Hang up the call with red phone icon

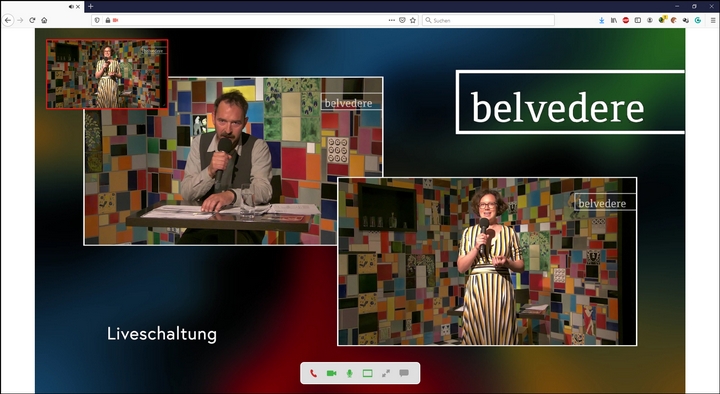pos(313,373)
